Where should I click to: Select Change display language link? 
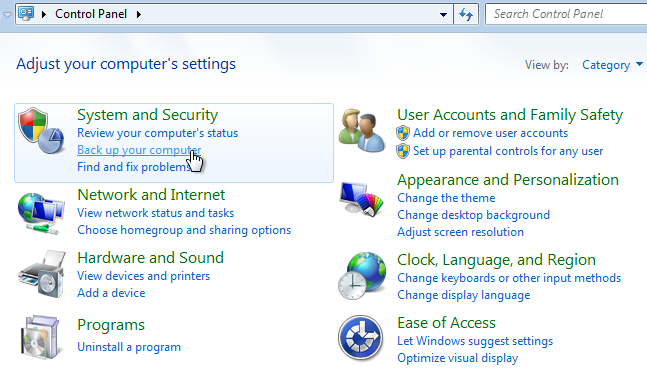point(463,295)
